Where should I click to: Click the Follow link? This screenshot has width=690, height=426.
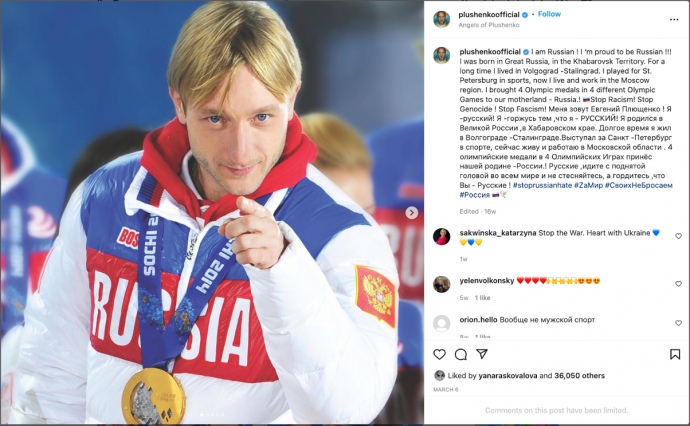click(x=549, y=14)
